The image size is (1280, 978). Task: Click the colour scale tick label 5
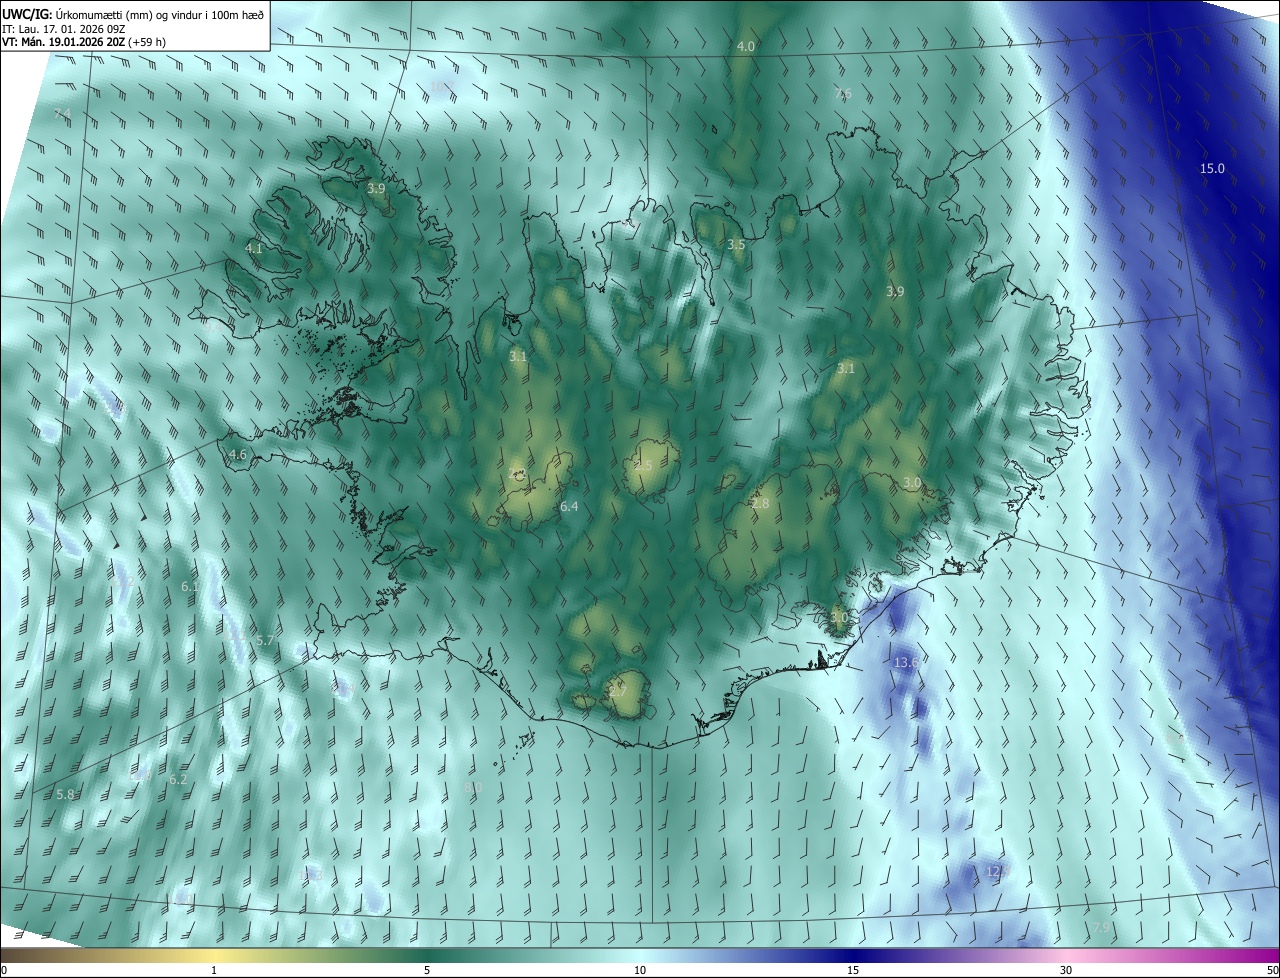tap(427, 970)
